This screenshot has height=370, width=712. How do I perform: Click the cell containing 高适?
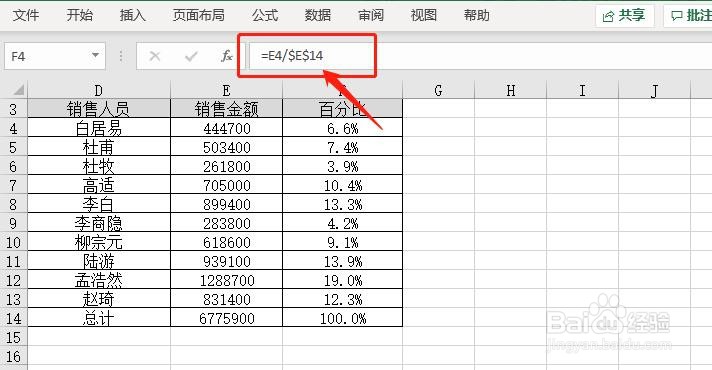point(99,185)
